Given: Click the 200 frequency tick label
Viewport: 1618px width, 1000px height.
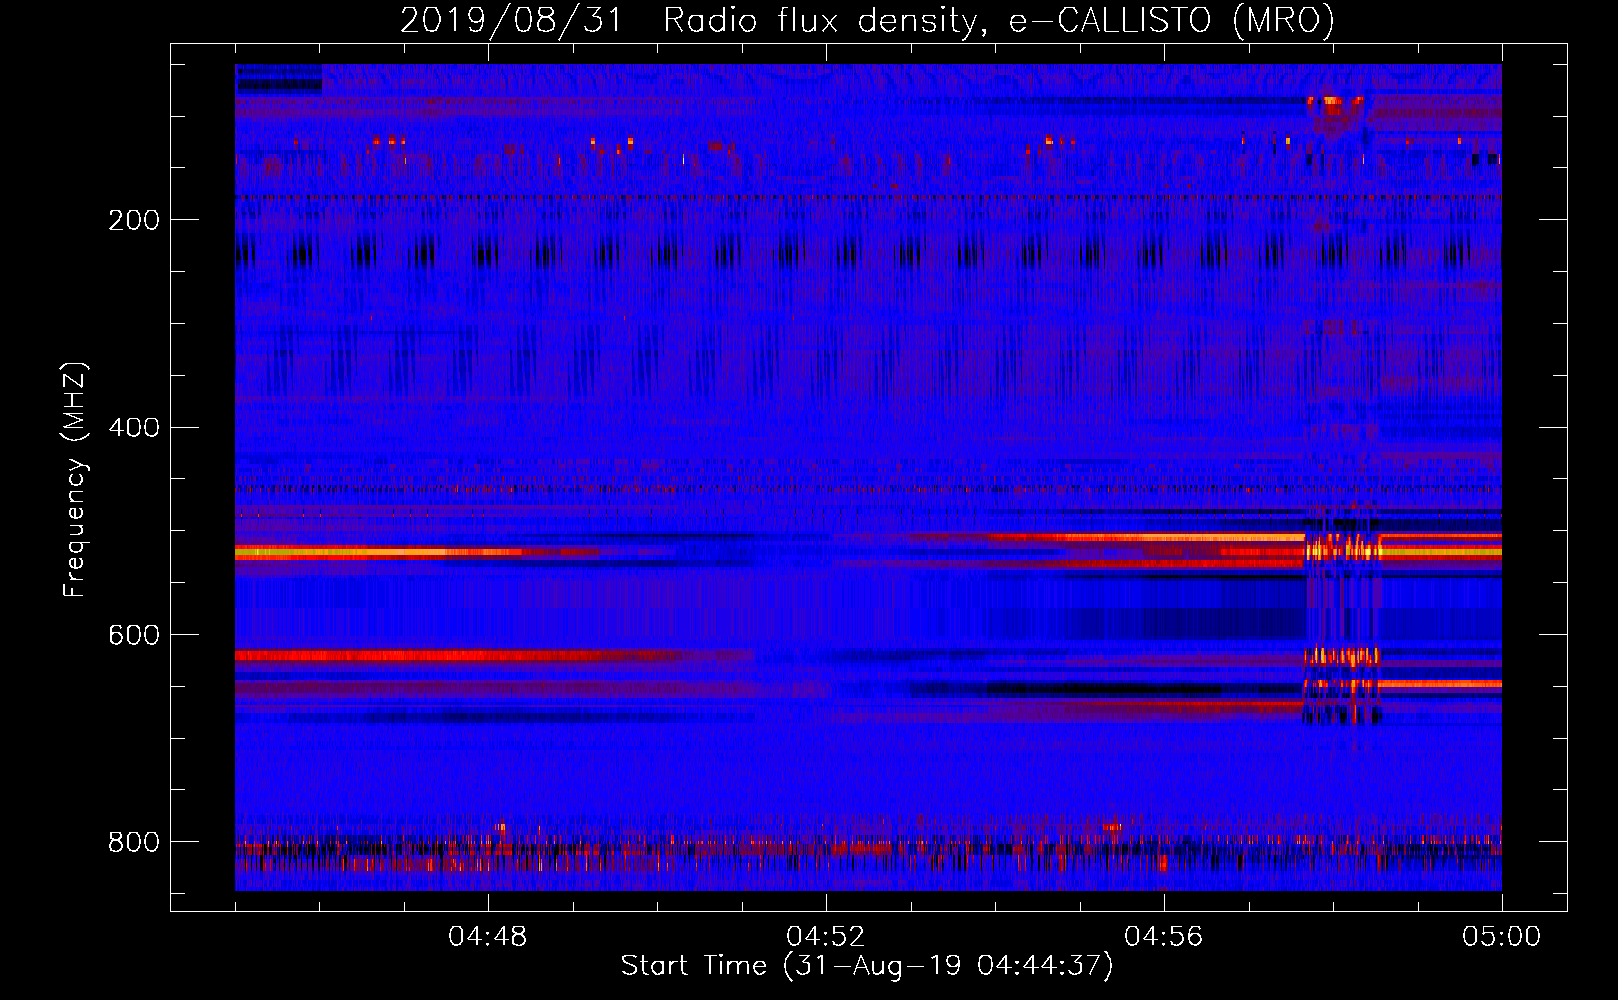Looking at the screenshot, I should click(x=134, y=220).
